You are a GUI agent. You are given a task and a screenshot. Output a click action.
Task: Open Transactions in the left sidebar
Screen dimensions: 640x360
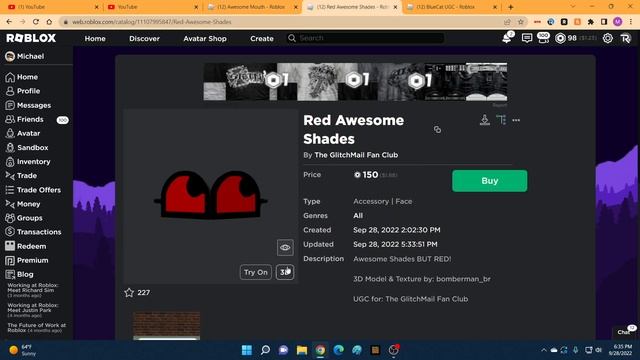tap(39, 232)
